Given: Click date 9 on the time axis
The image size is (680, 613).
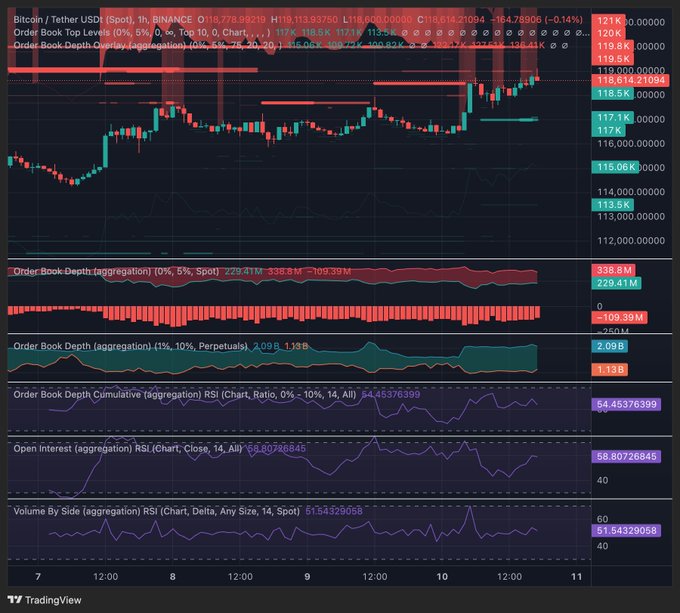Looking at the screenshot, I should tap(308, 577).
